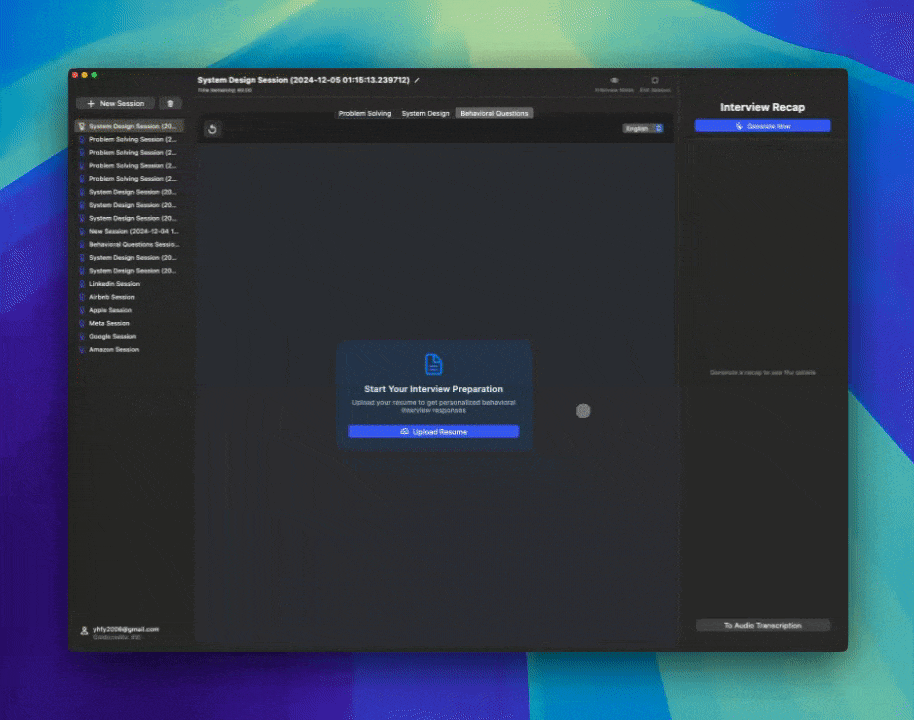Click the Upload Resume button

[x=433, y=431]
